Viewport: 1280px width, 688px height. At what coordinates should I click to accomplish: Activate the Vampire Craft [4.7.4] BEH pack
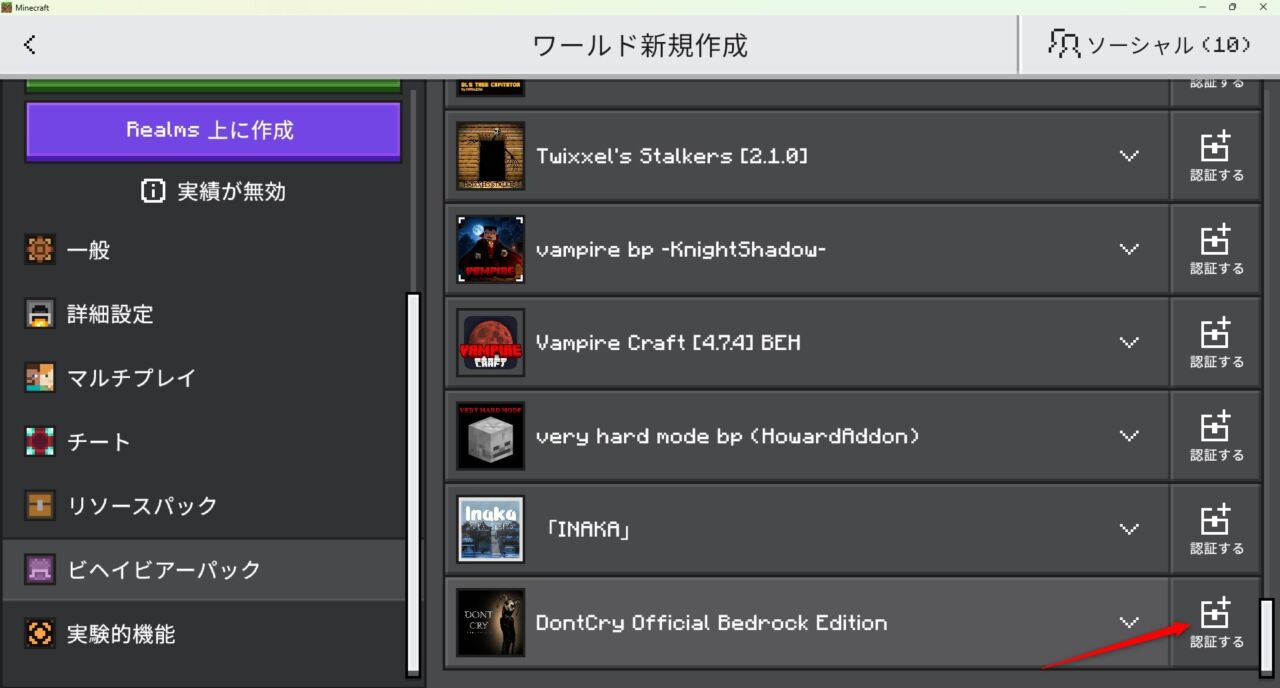(1216, 342)
